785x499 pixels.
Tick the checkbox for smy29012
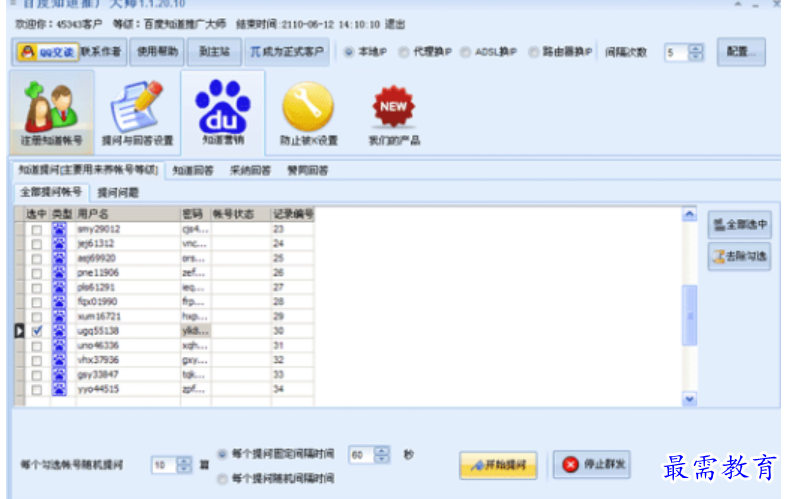point(37,230)
